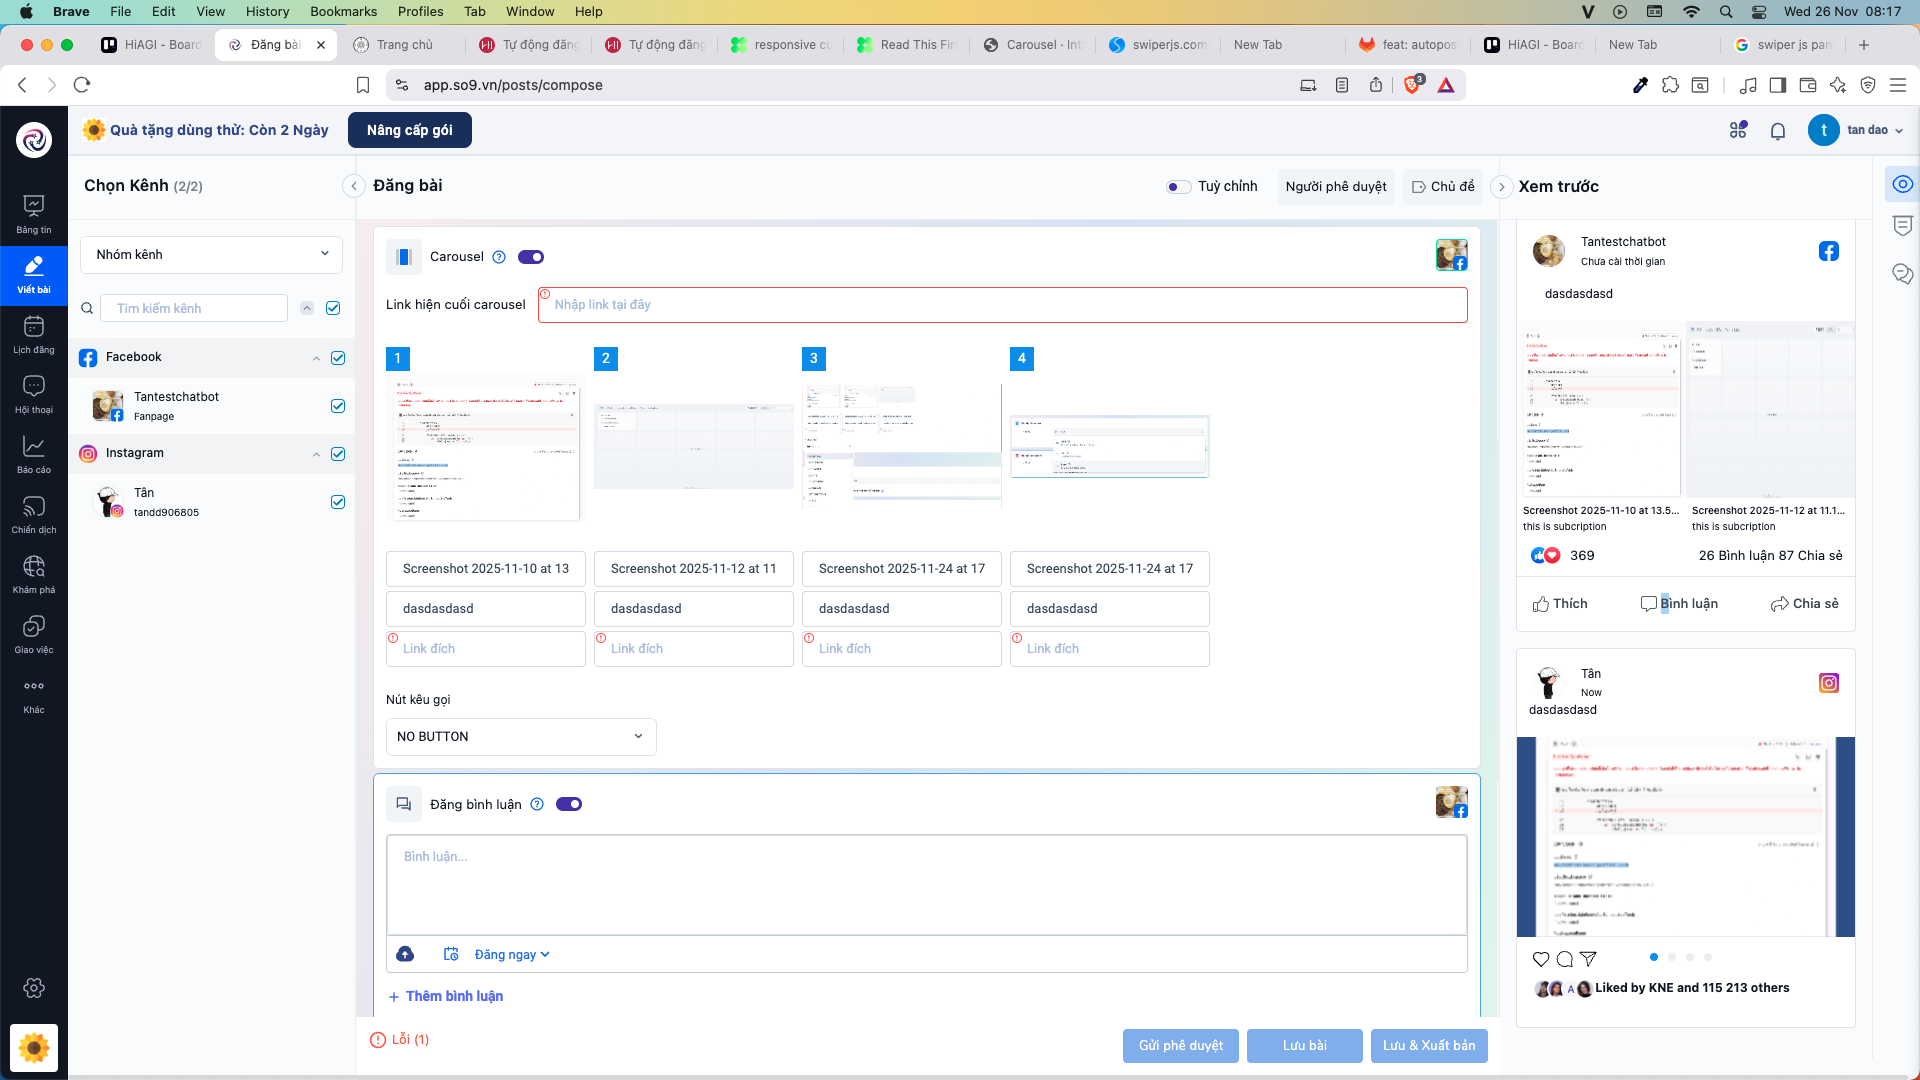Toggle the Carousel switch off
The image size is (1920, 1080).
531,257
